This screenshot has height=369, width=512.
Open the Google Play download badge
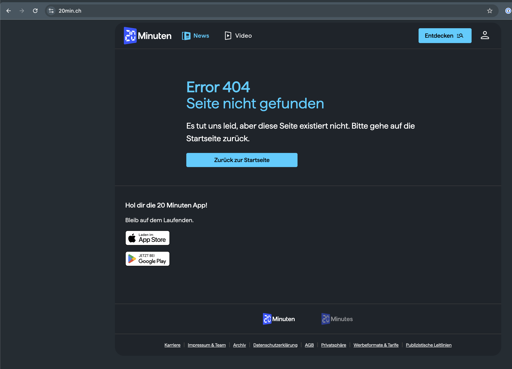tap(147, 259)
